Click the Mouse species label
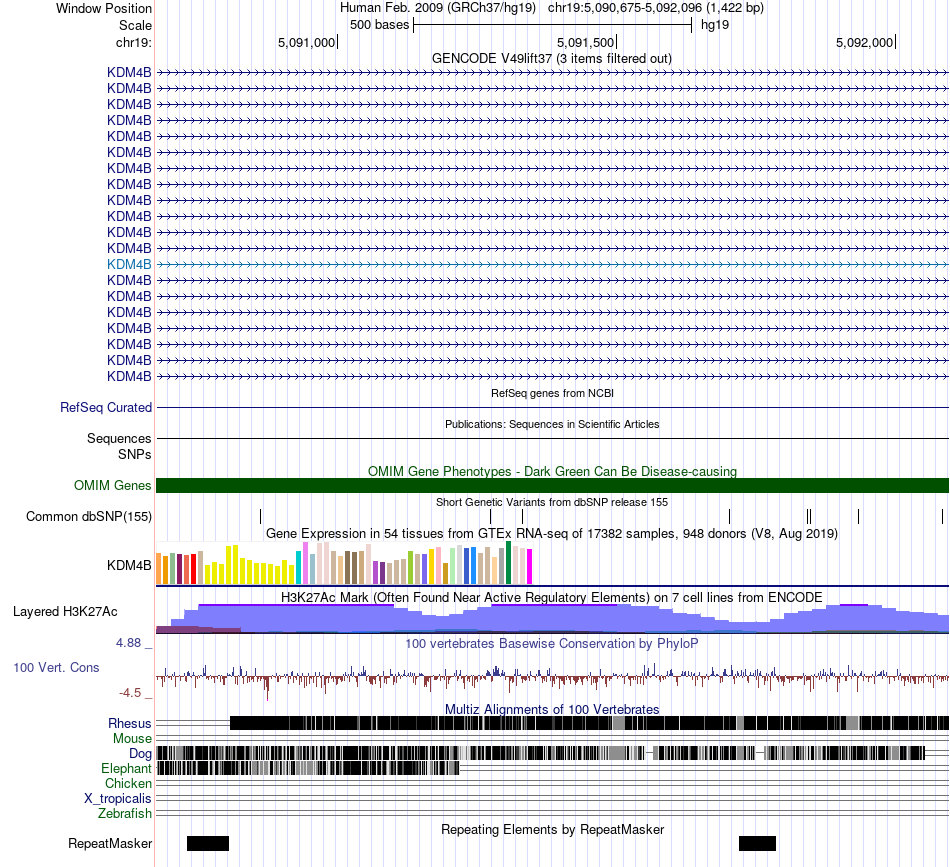The height and width of the screenshot is (867, 950). tap(132, 739)
